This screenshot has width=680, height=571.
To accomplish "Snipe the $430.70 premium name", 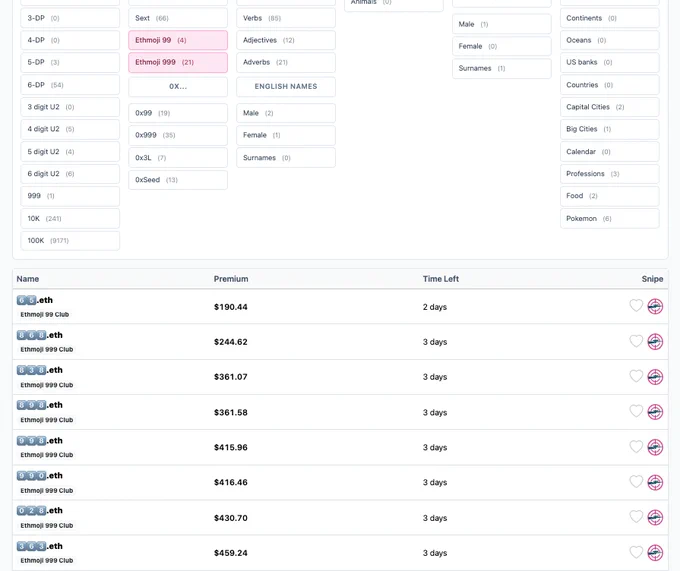I will 655,517.
